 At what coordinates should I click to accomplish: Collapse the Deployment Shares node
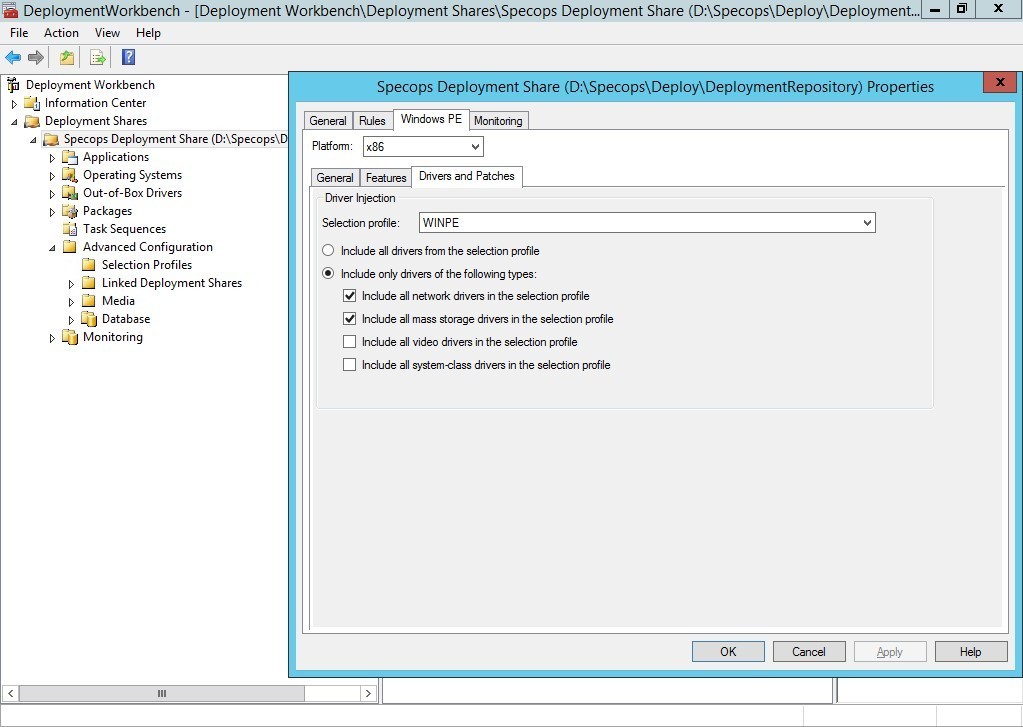pyautogui.click(x=14, y=122)
